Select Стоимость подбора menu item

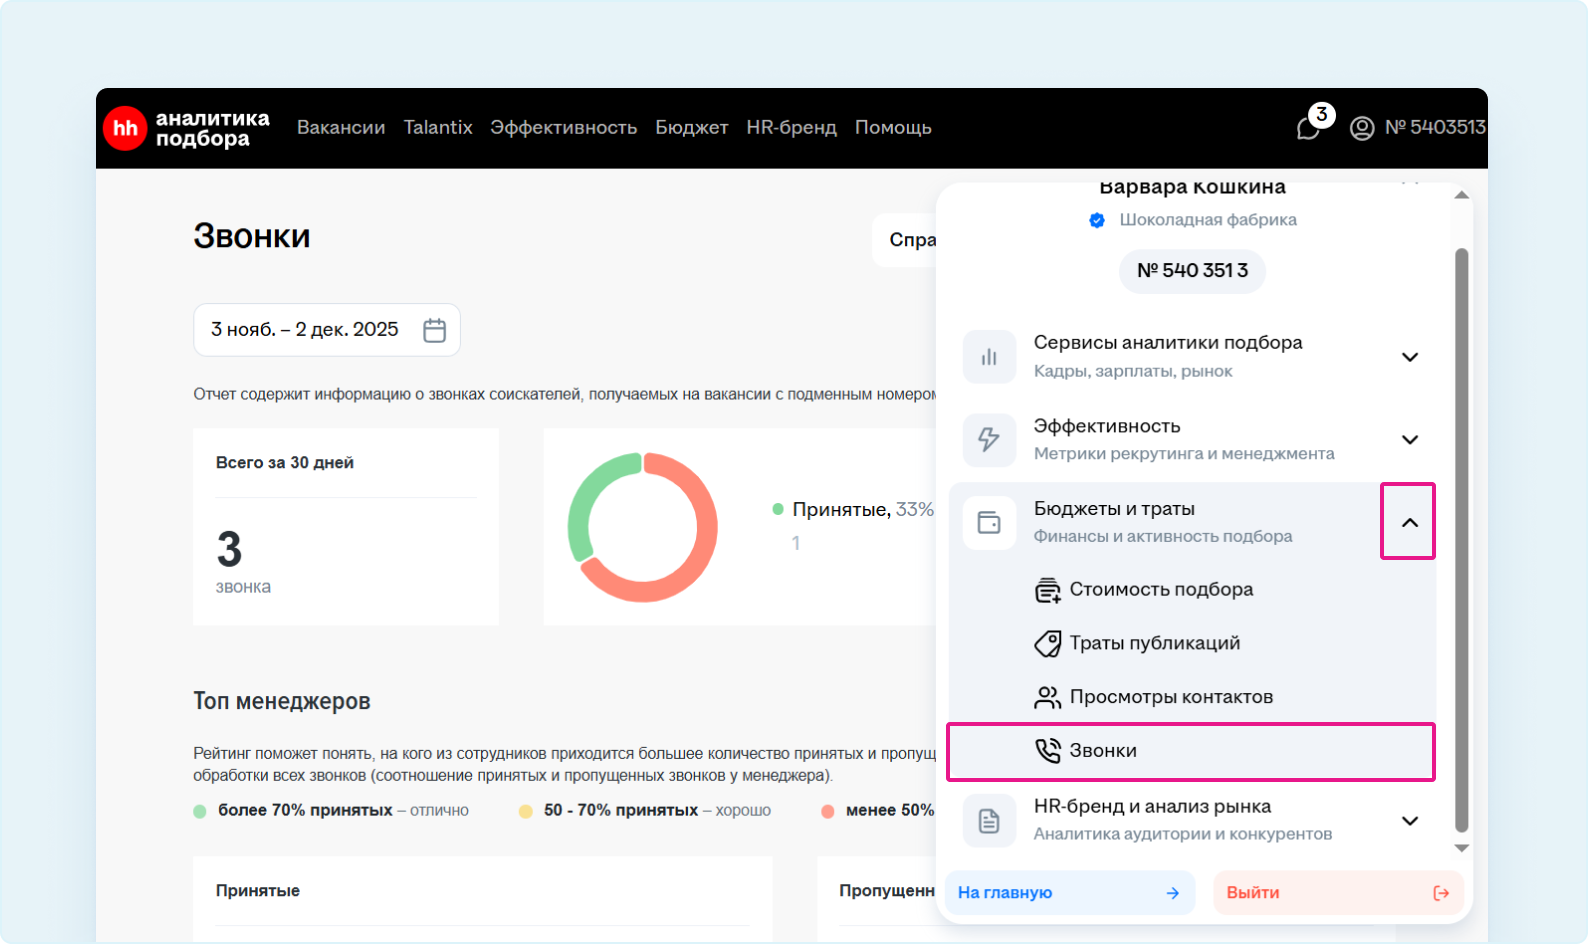(1160, 590)
